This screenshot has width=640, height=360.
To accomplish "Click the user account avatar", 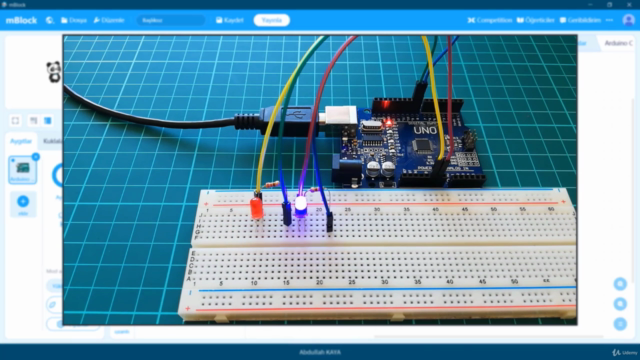I will tap(629, 20).
